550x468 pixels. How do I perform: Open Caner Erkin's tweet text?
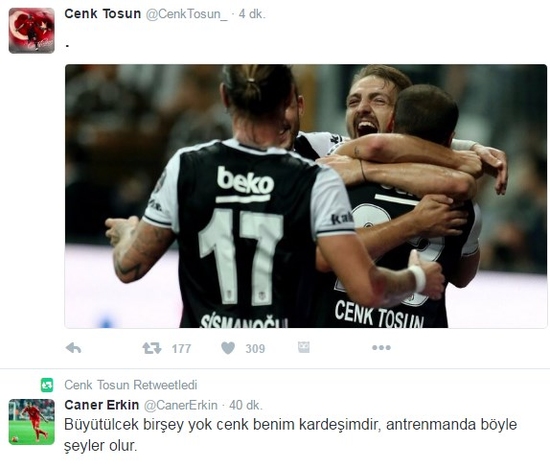(290, 435)
